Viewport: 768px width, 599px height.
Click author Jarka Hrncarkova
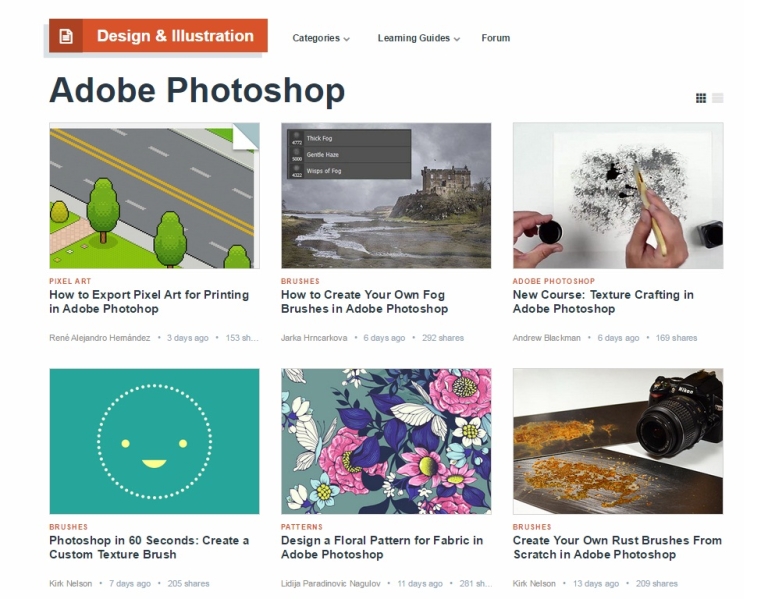click(314, 338)
